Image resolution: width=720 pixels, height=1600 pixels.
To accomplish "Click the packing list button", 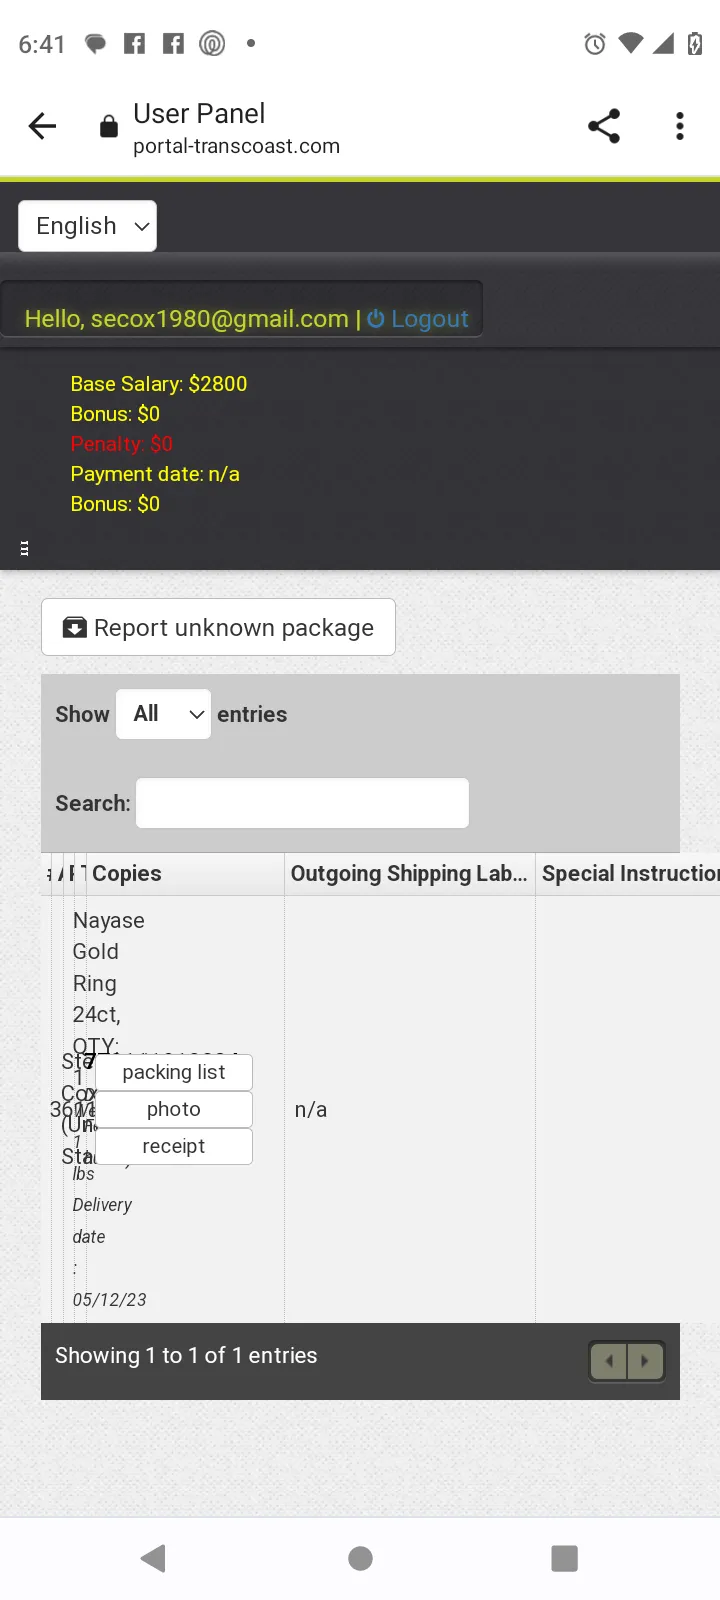I will tap(174, 1072).
